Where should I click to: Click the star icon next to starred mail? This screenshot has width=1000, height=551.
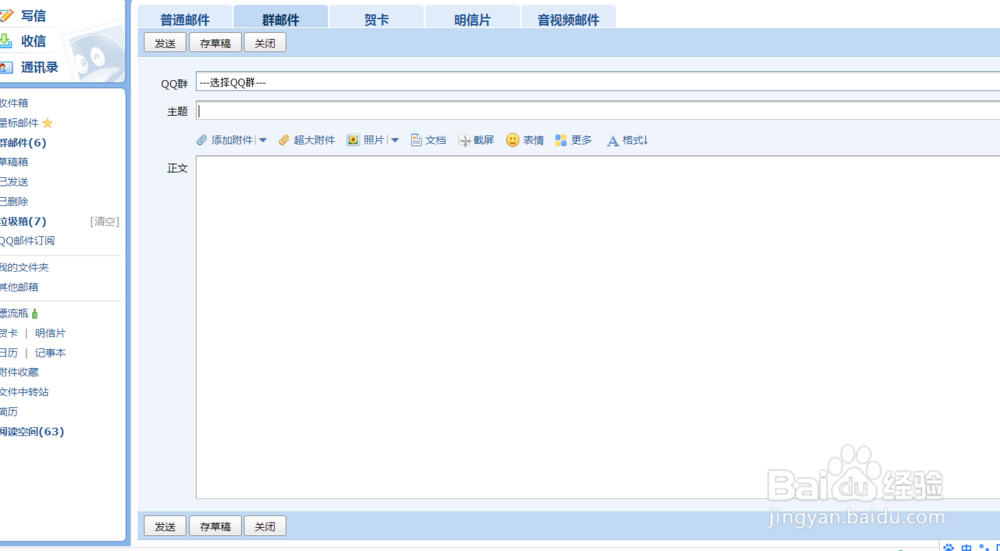pyautogui.click(x=47, y=122)
